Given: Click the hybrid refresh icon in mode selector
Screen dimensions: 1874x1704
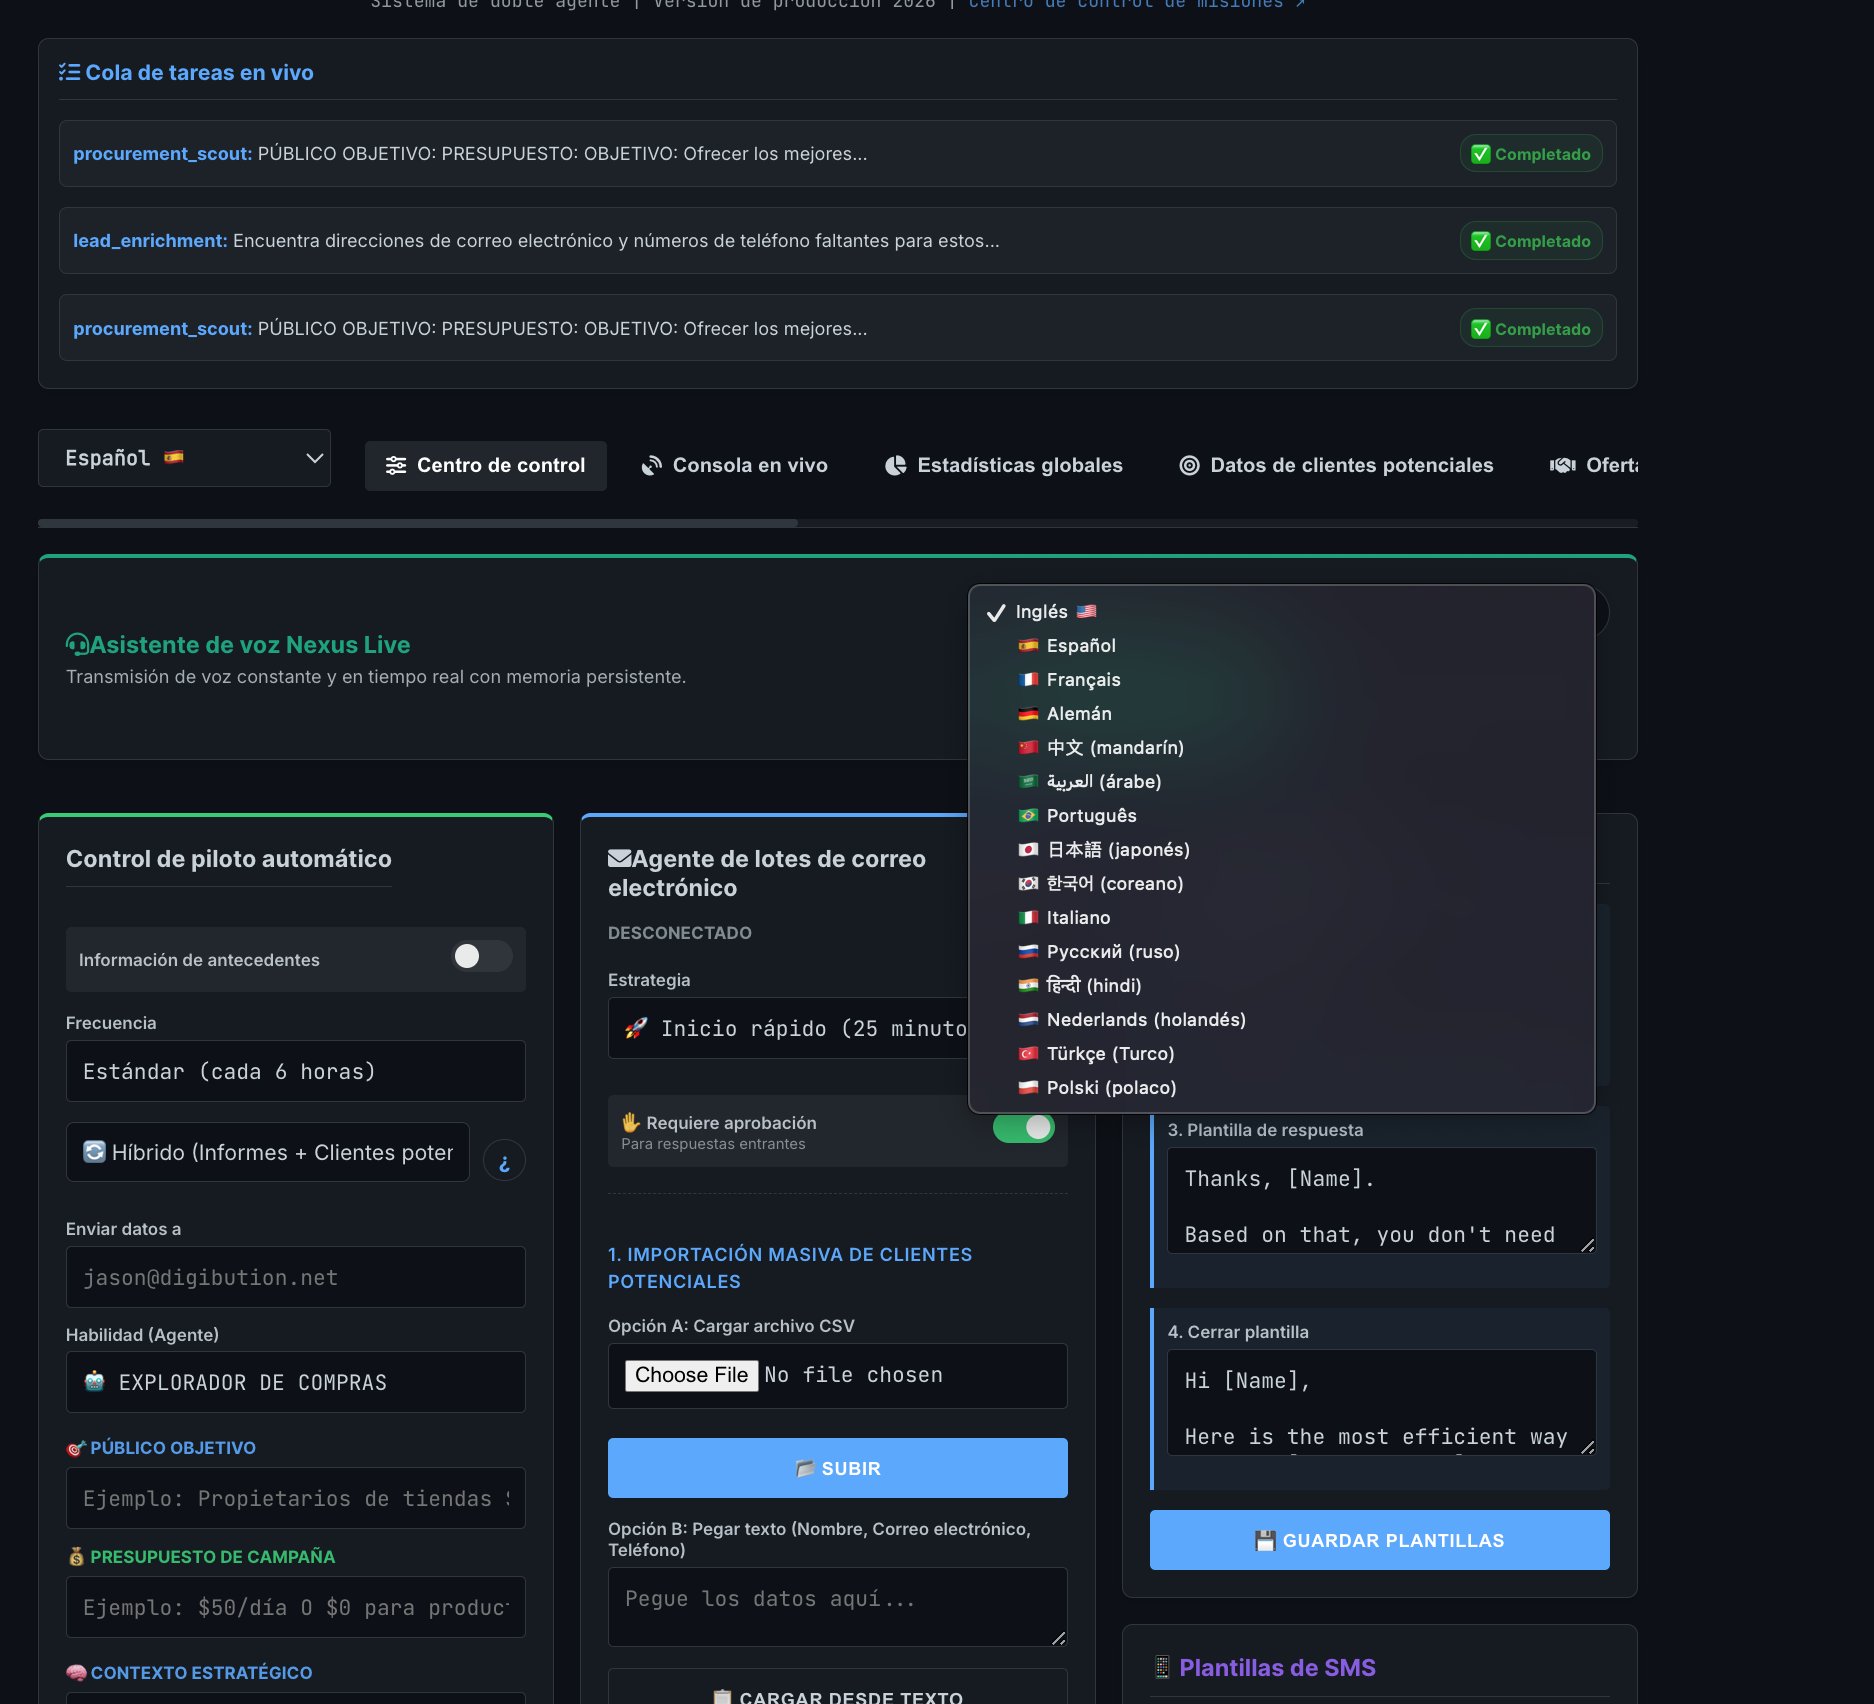Looking at the screenshot, I should click(94, 1151).
